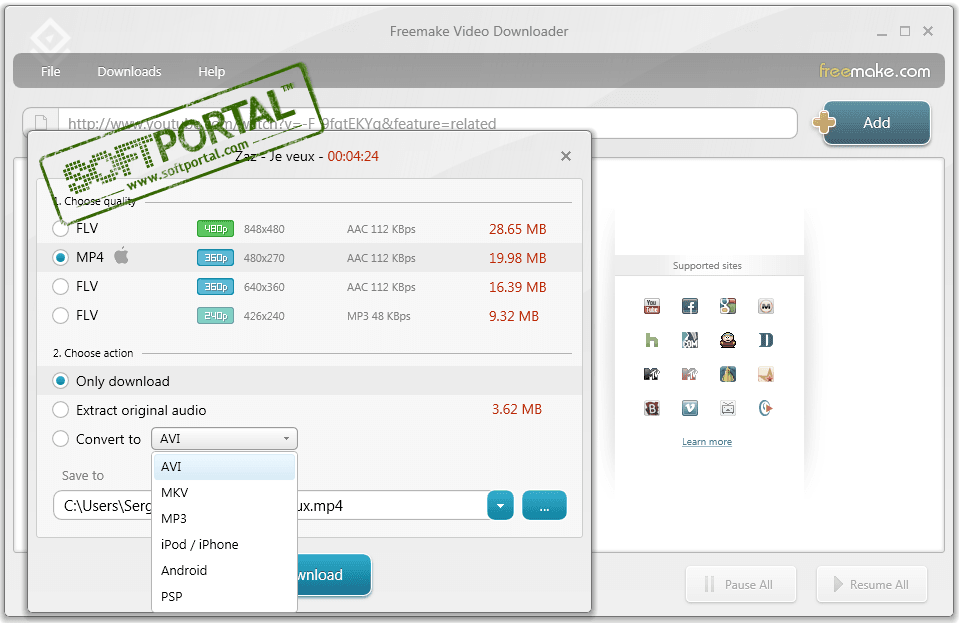Choose Extract original audio action
Viewport: 959px width, 623px height.
coord(61,410)
